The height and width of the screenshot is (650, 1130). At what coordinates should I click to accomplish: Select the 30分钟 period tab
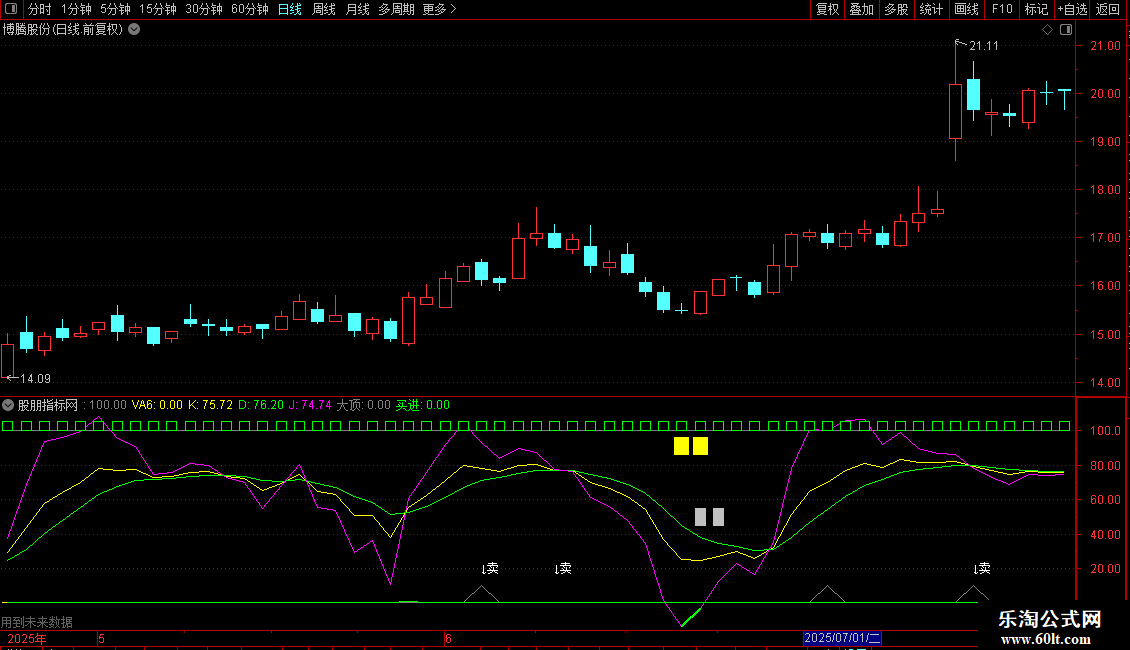[204, 9]
